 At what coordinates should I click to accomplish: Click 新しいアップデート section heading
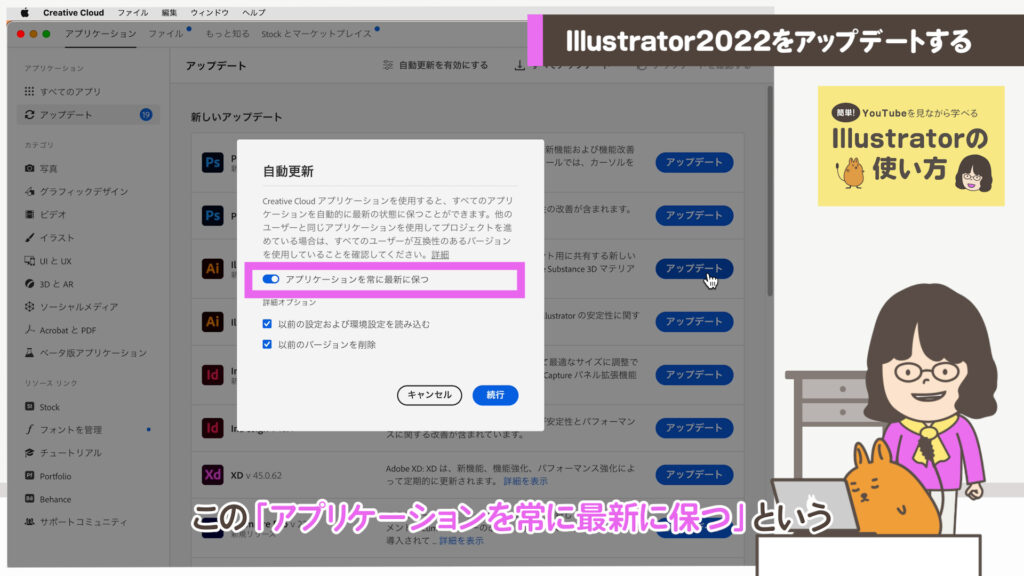[236, 118]
